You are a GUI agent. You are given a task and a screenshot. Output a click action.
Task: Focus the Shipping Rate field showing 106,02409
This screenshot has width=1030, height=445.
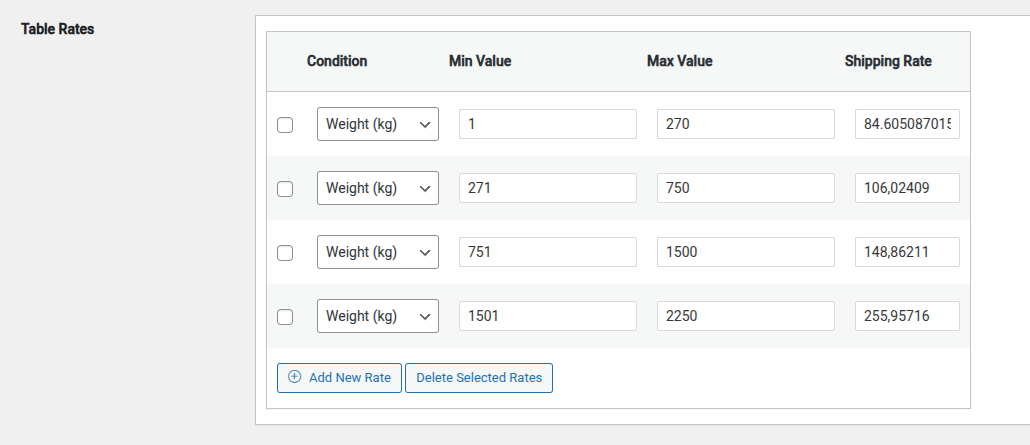[907, 188]
